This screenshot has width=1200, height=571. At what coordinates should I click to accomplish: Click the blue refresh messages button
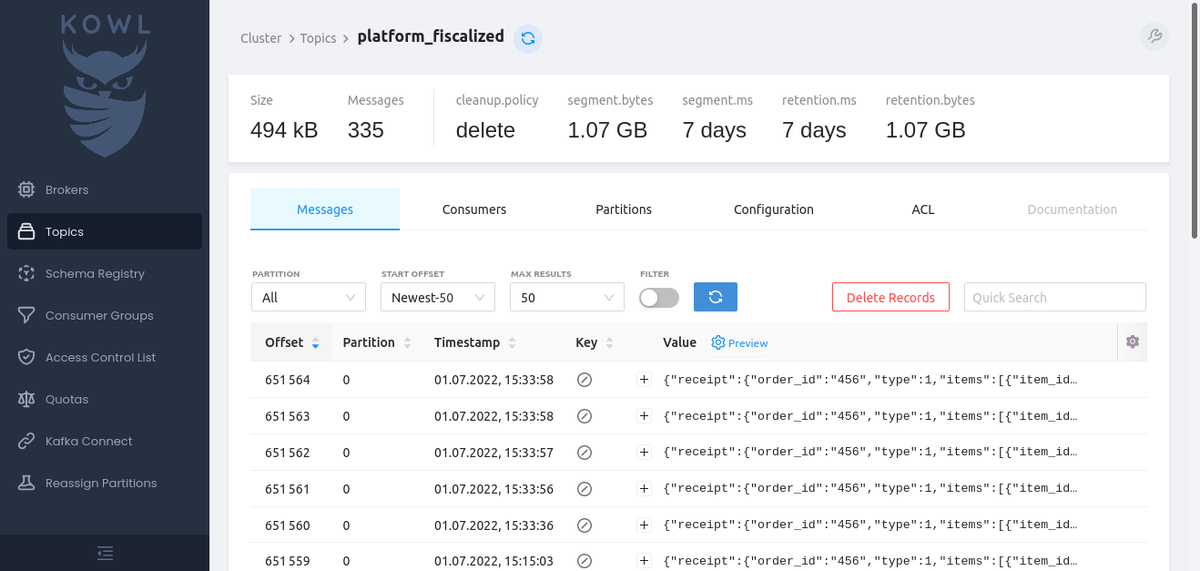(x=715, y=297)
